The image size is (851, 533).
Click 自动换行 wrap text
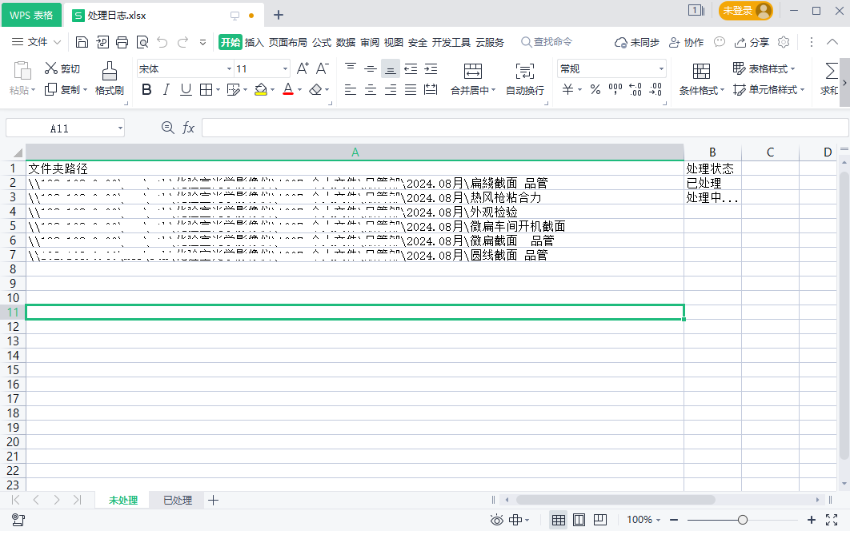pos(525,79)
